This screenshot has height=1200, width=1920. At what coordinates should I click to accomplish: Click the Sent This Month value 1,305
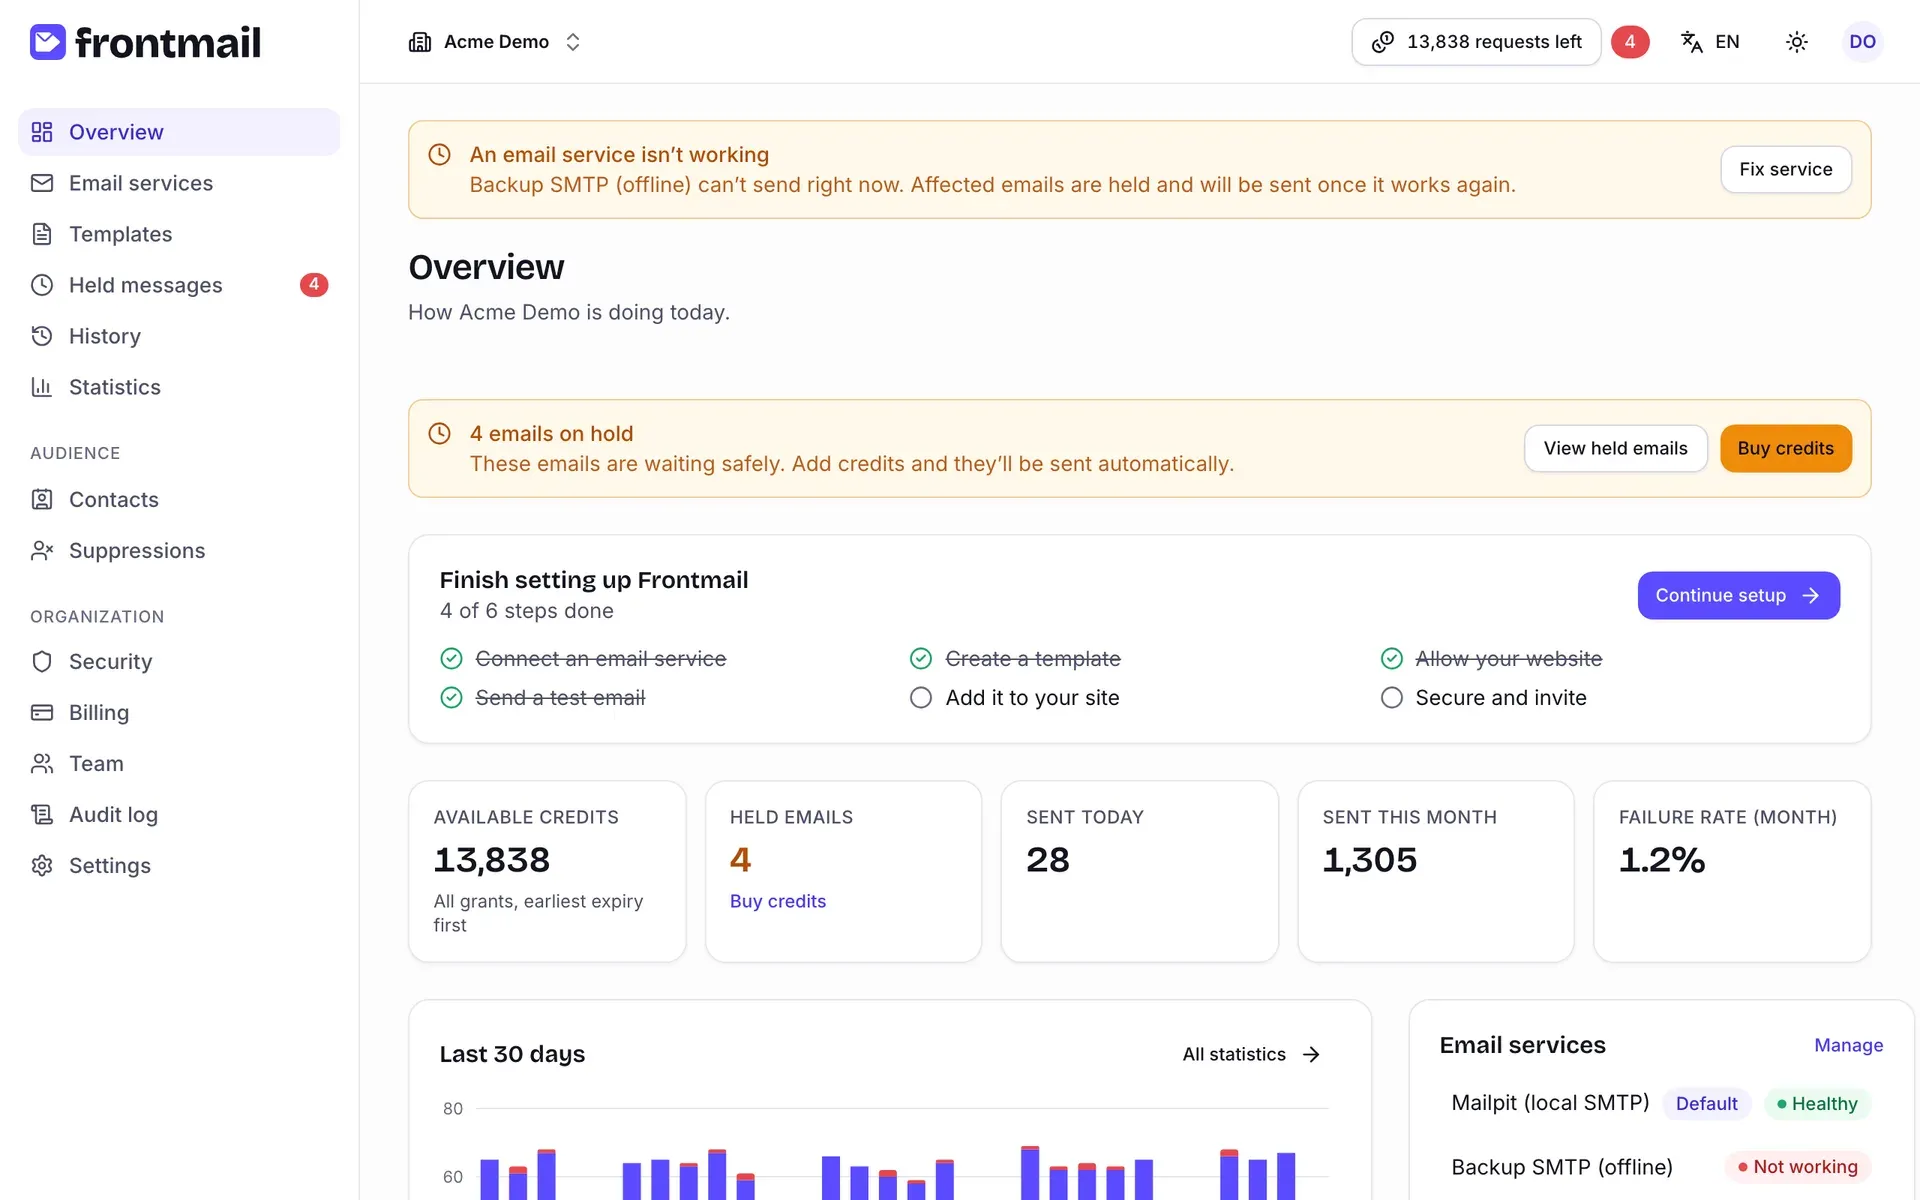(x=1369, y=860)
